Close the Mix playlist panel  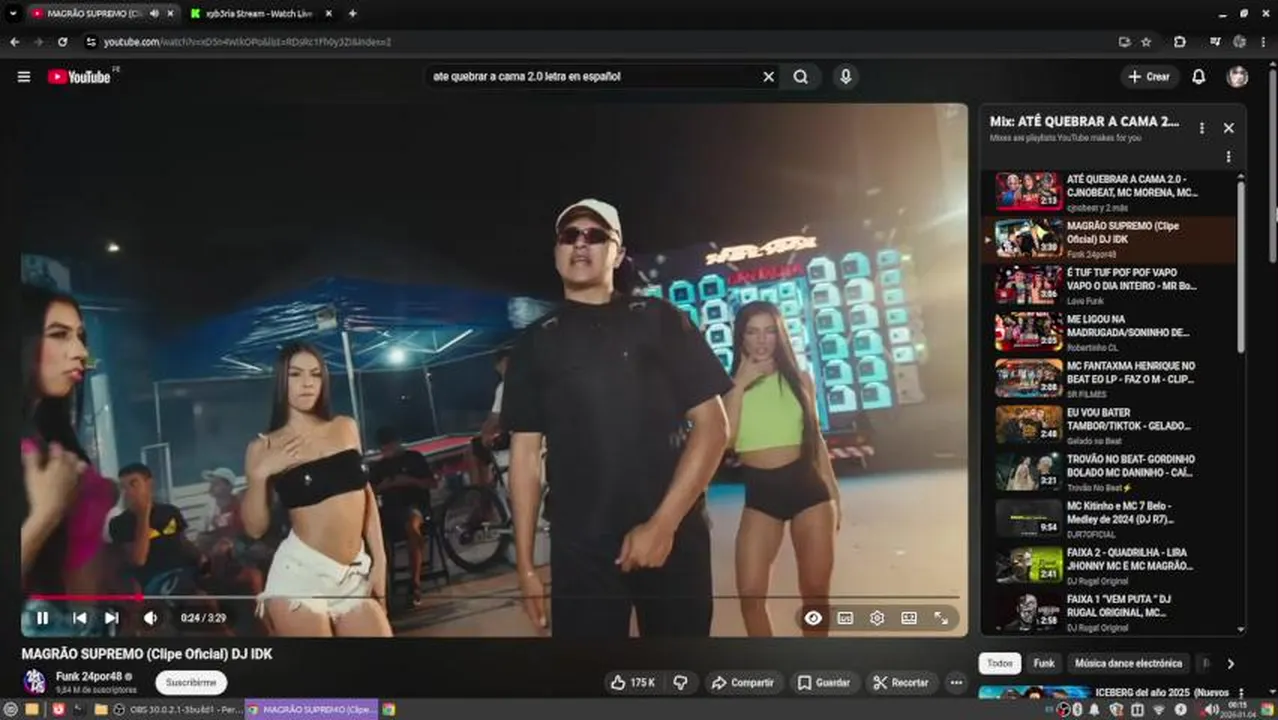coord(1229,128)
